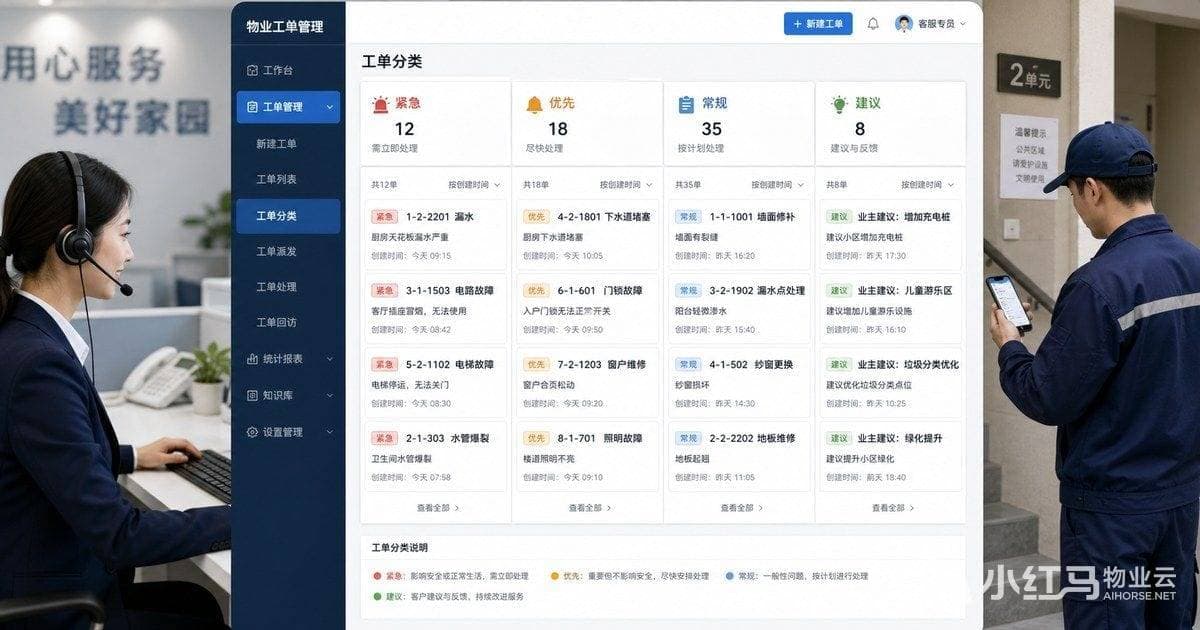Open 工单处理 in the sidebar
Viewport: 1200px width, 630px height.
click(x=276, y=287)
